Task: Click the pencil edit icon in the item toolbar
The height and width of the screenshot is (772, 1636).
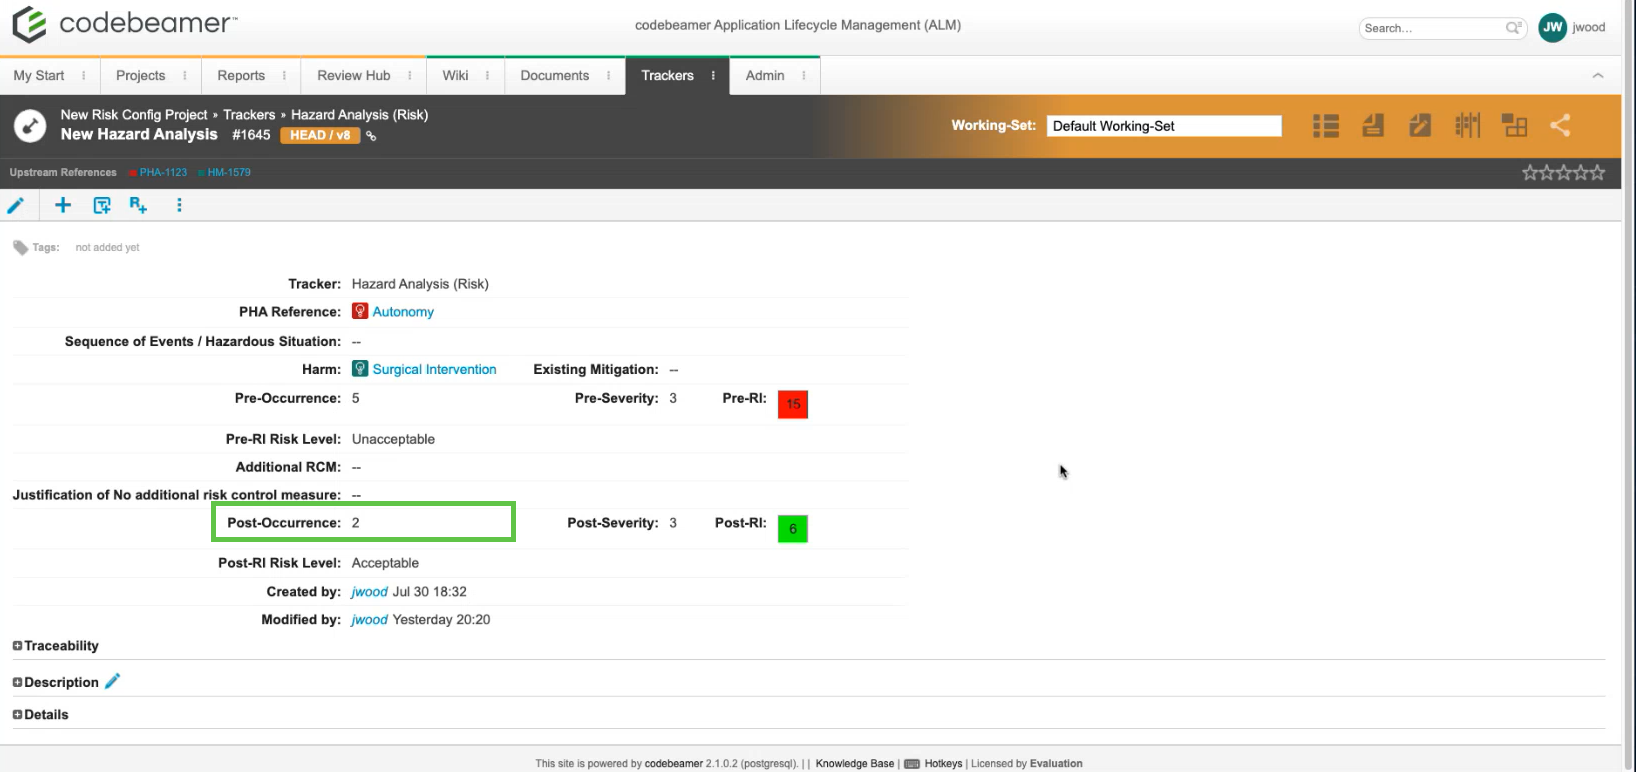Action: pyautogui.click(x=16, y=206)
